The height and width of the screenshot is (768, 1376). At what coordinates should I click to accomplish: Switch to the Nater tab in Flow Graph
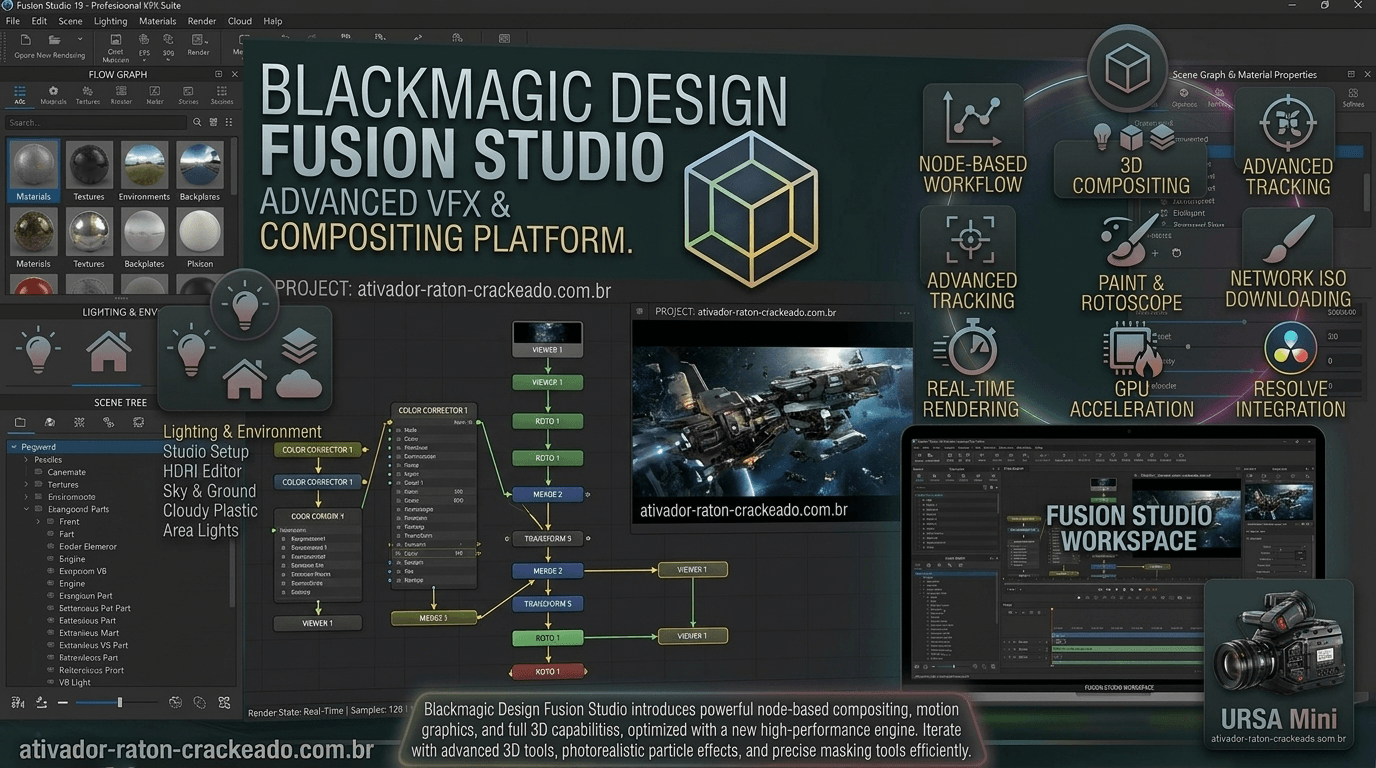tap(155, 95)
